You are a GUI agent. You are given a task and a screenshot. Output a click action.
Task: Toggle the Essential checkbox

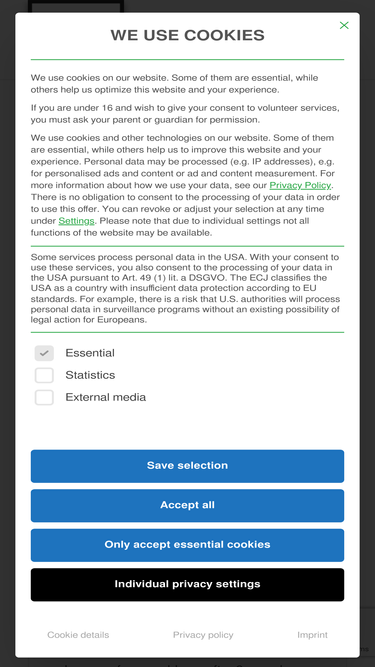[44, 353]
